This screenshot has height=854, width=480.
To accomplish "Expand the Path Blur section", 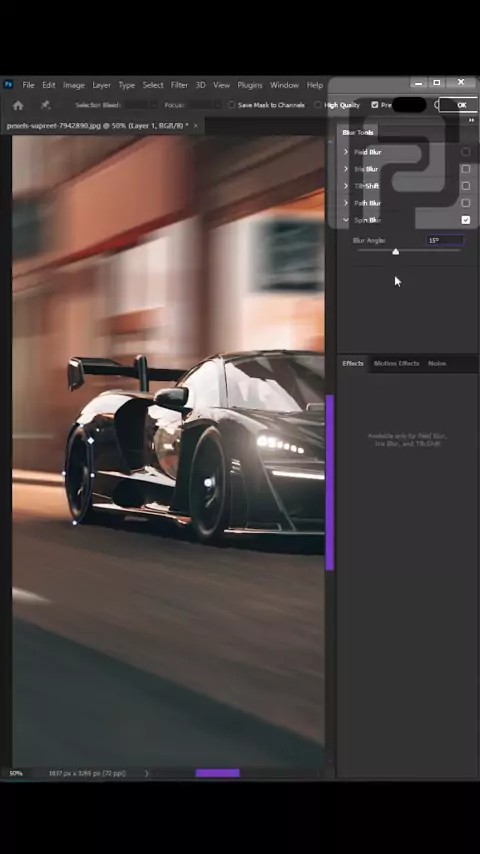I will tap(346, 203).
